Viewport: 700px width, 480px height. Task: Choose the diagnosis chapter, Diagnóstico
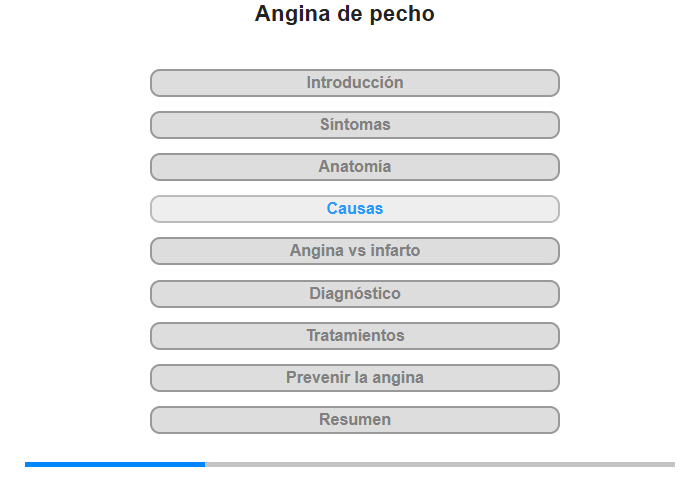(x=355, y=294)
